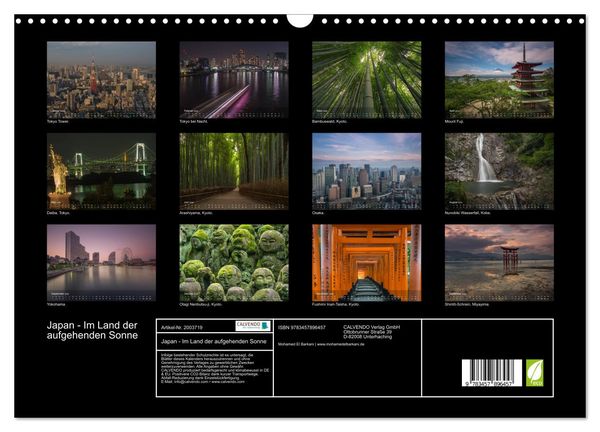
Task: Click the mohamedelbarkani.de website link
Action: coord(341,344)
